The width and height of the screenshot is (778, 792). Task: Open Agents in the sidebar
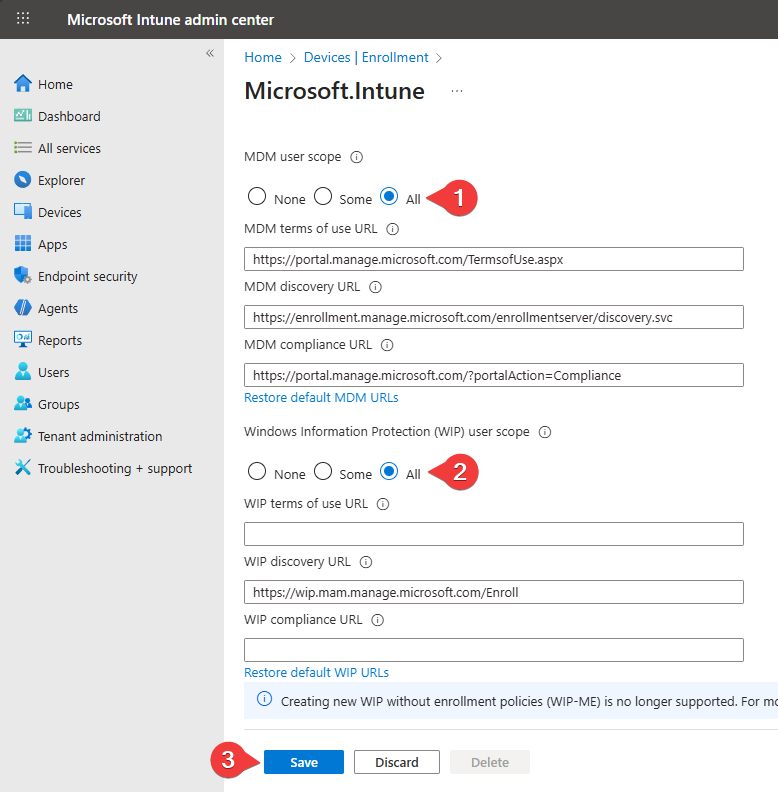click(x=58, y=309)
